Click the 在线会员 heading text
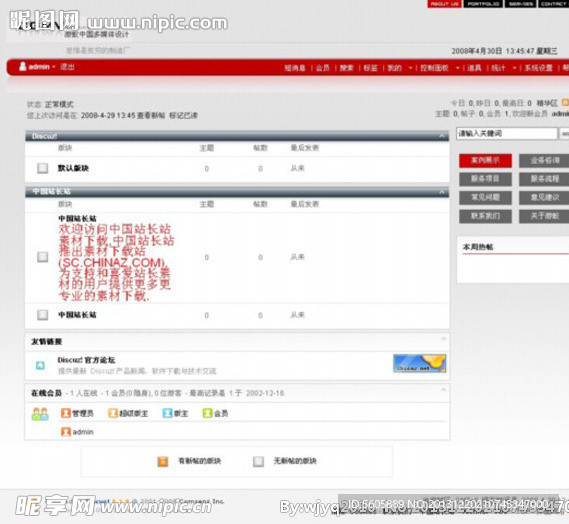Viewport: 569px width, 524px height. [46, 393]
